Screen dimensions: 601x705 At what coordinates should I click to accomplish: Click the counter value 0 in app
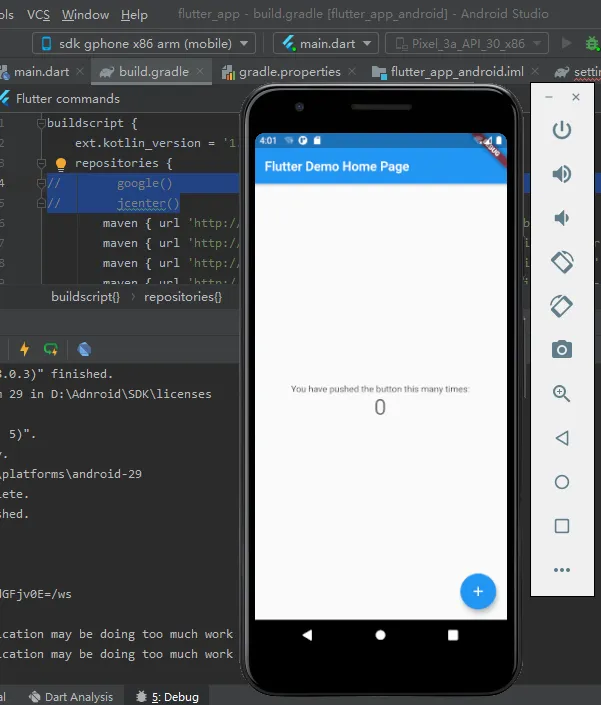[380, 407]
